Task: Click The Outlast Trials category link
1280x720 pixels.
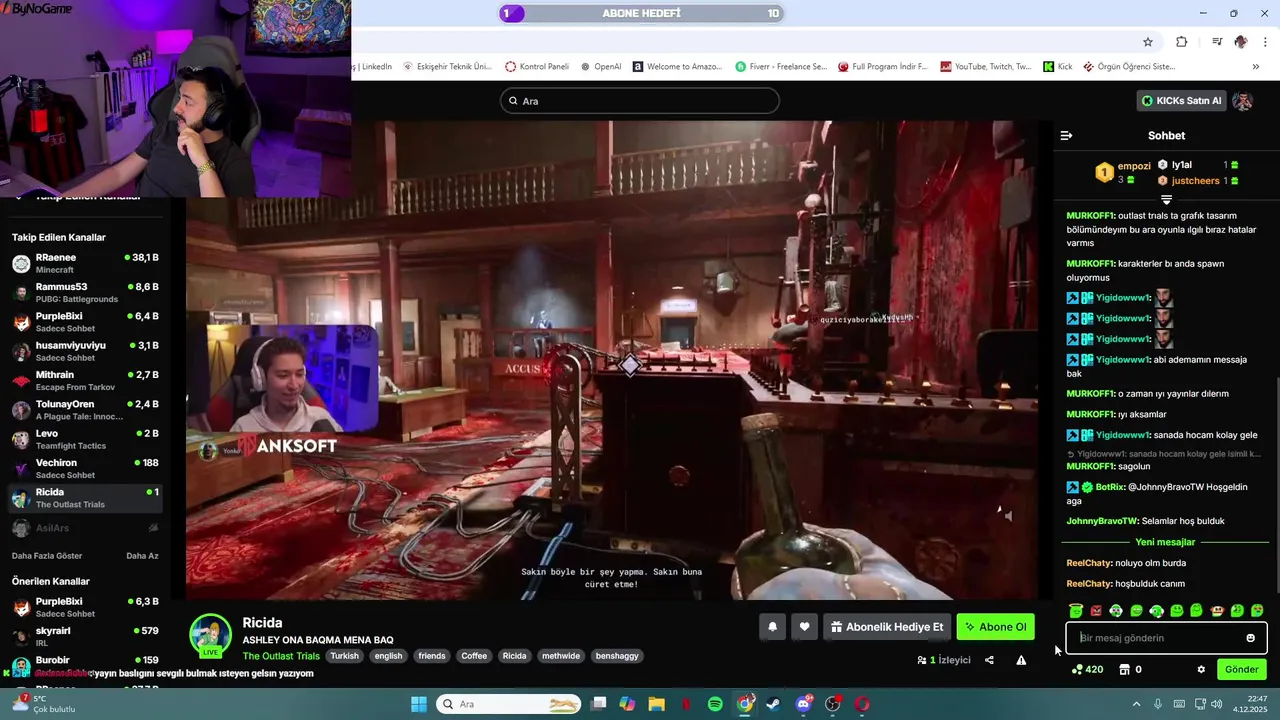Action: (281, 656)
